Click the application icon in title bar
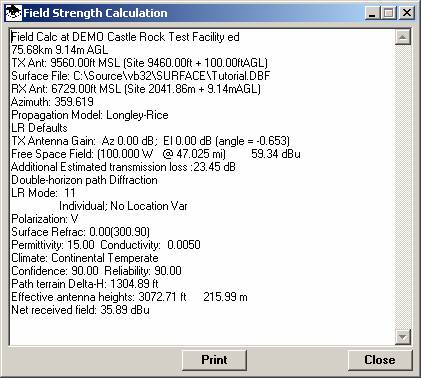This screenshot has width=421, height=378. click(x=13, y=13)
